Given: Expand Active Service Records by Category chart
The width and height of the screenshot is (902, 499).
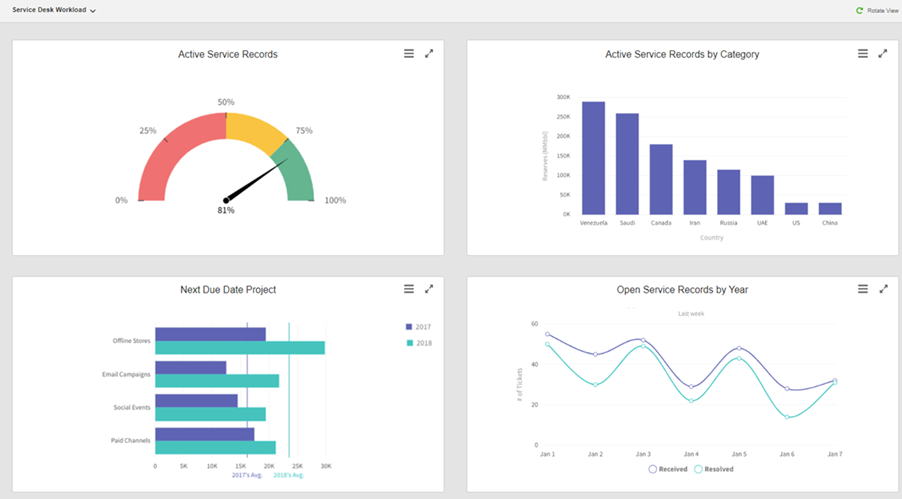Looking at the screenshot, I should point(883,54).
